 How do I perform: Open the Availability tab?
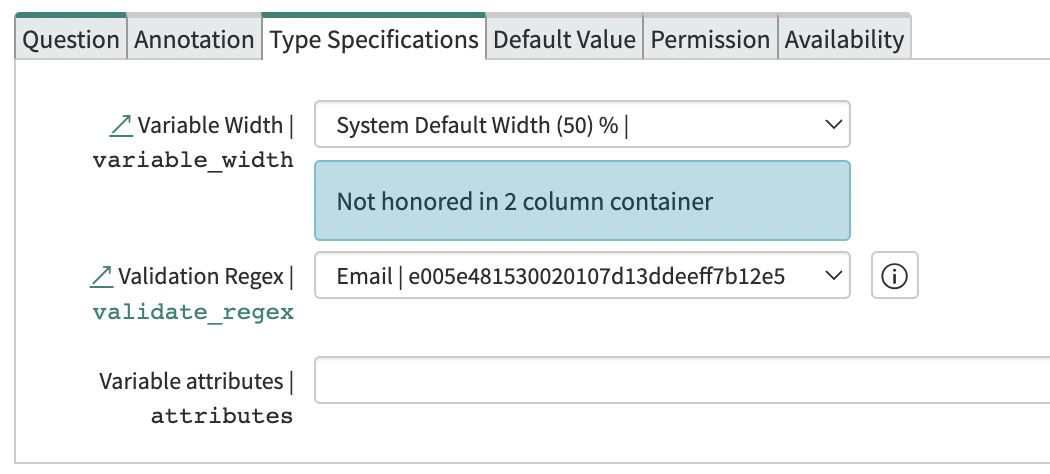[844, 40]
